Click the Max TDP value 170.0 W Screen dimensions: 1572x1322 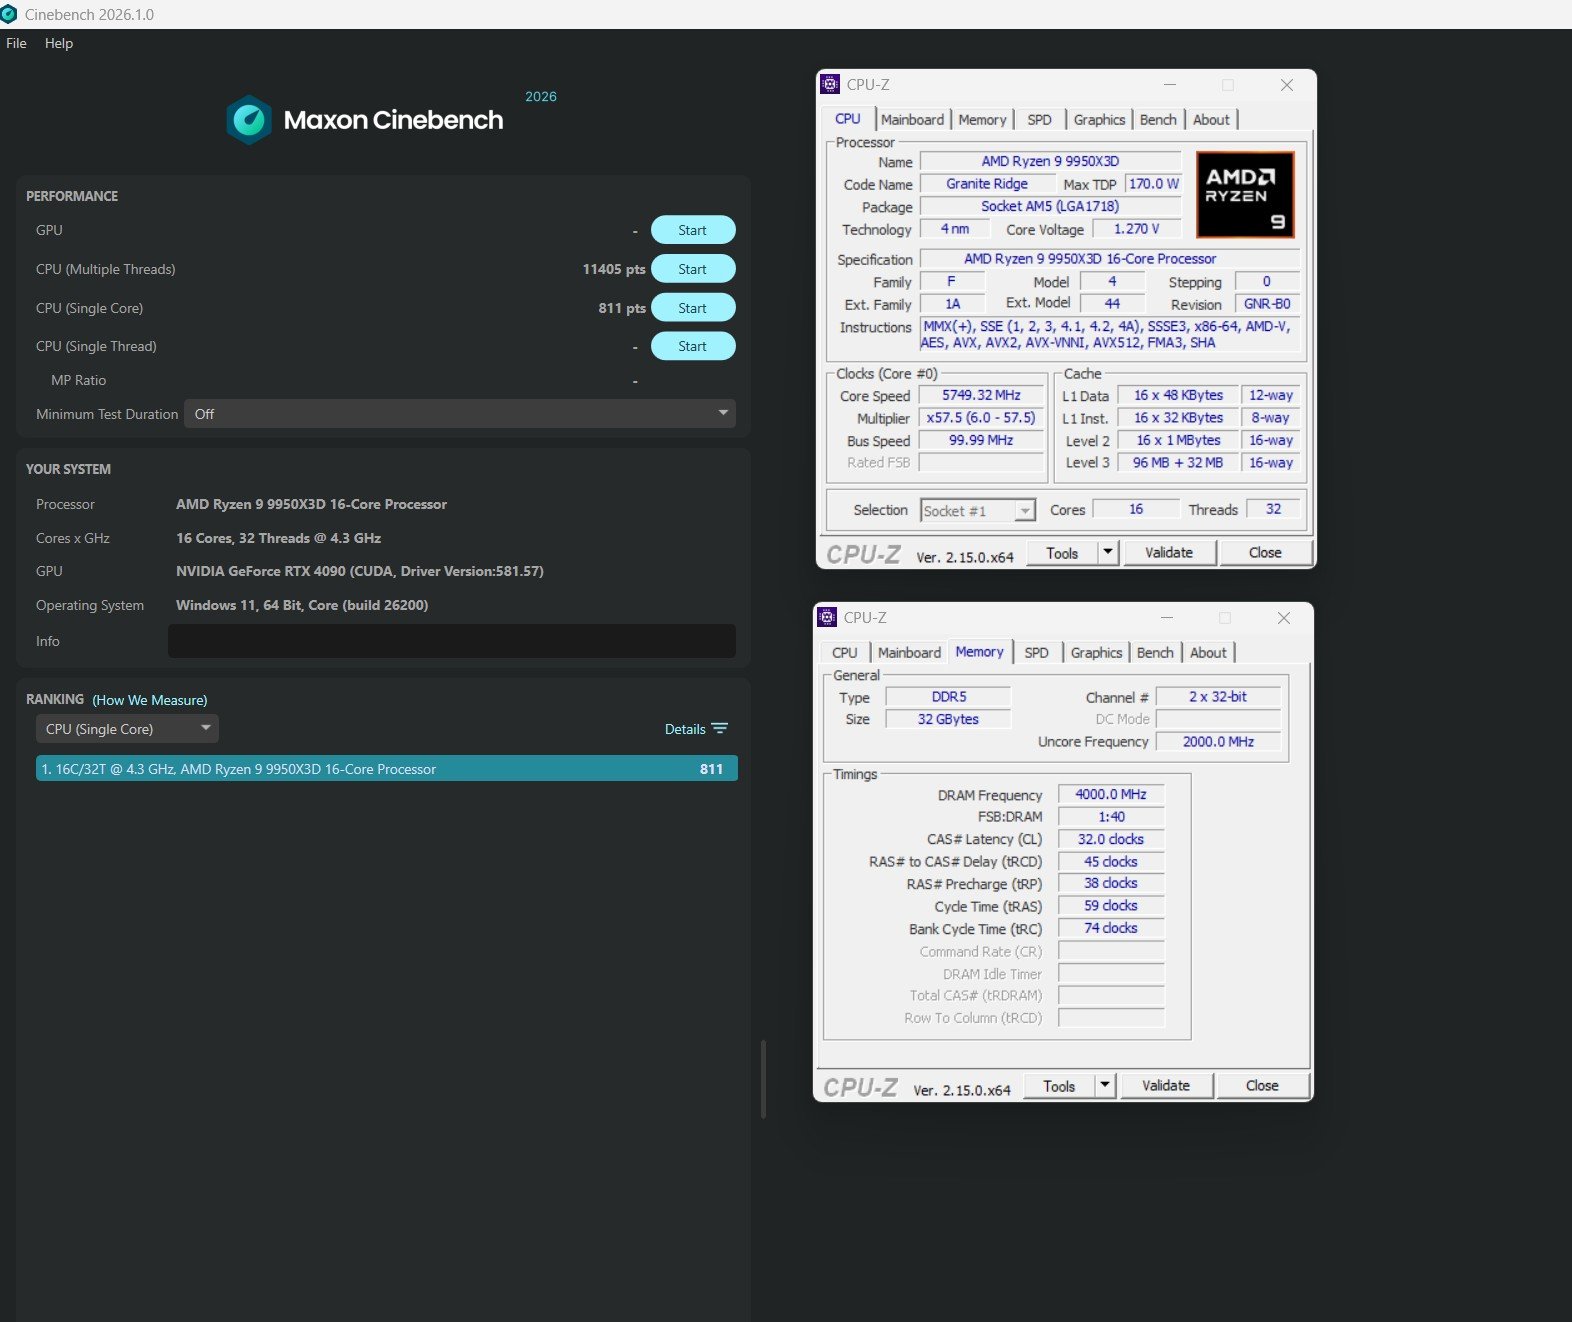coord(1154,184)
